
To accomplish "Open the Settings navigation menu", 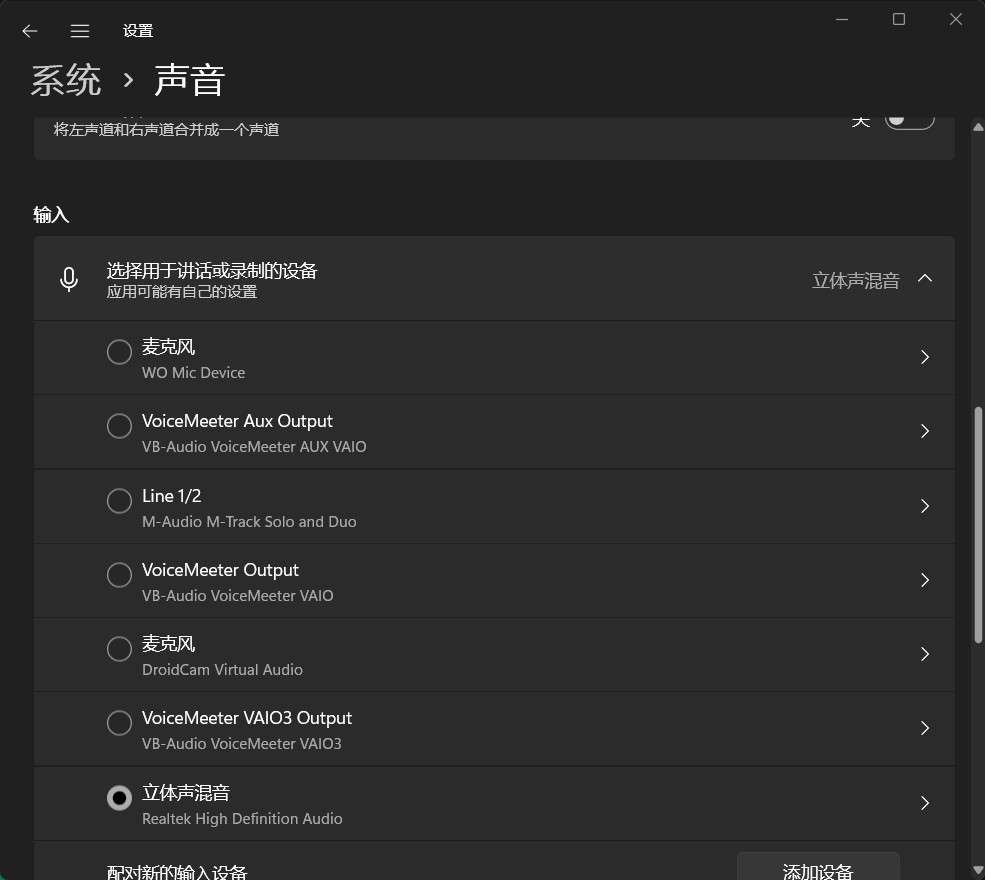I will [79, 30].
